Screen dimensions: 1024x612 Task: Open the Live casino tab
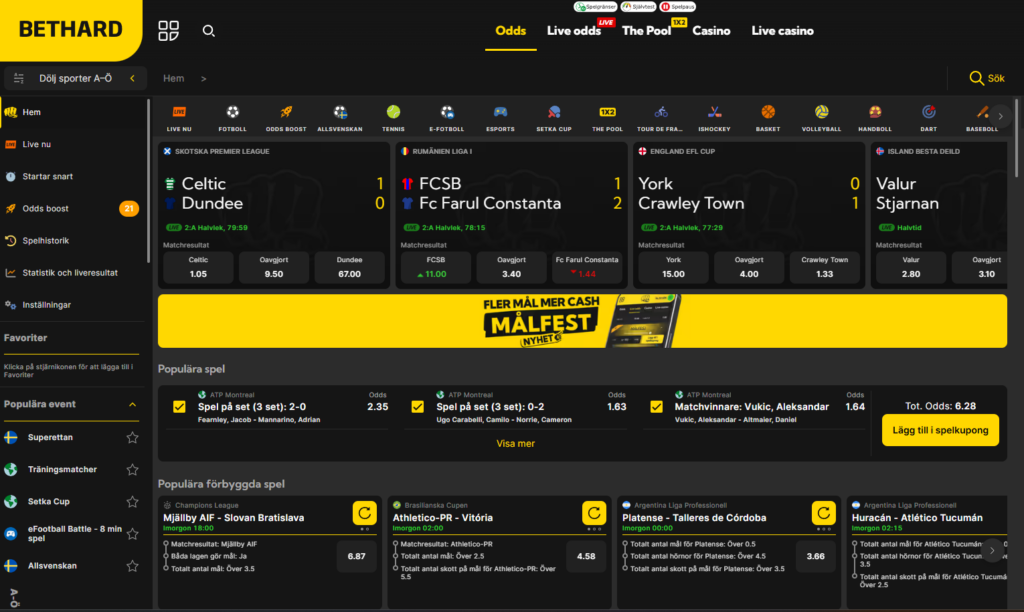(782, 31)
